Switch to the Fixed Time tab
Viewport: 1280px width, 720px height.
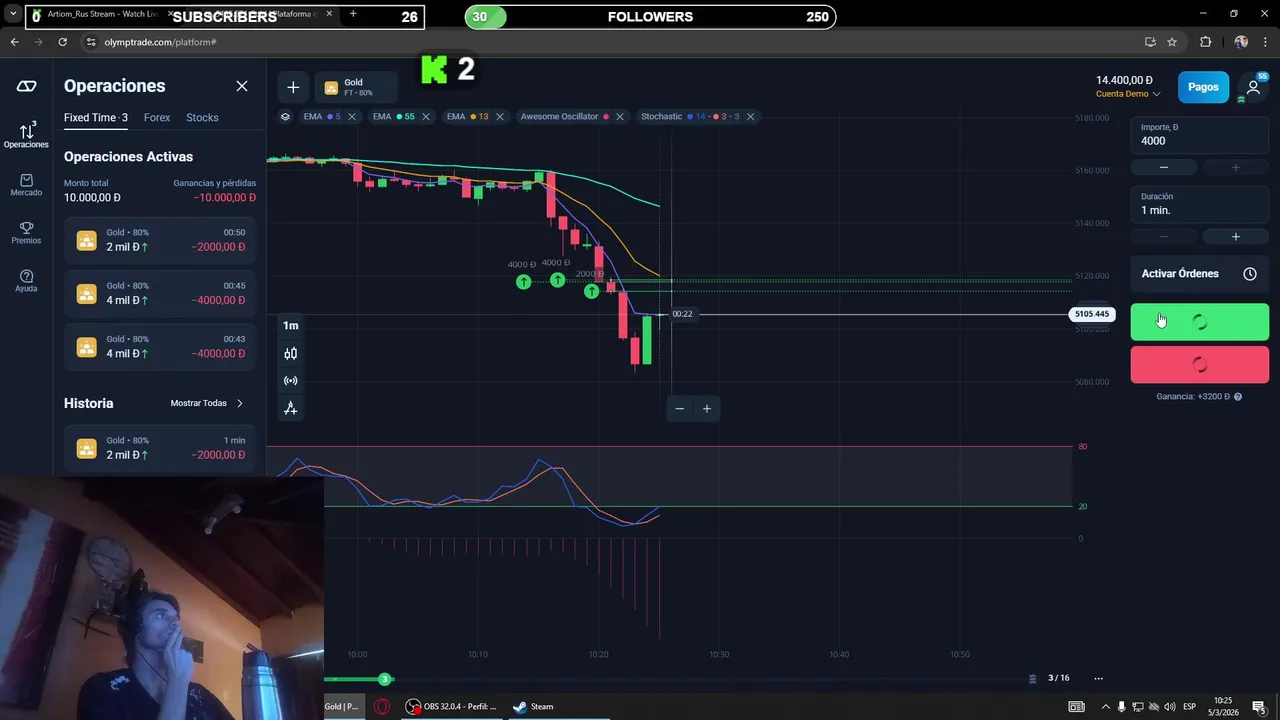(x=95, y=117)
